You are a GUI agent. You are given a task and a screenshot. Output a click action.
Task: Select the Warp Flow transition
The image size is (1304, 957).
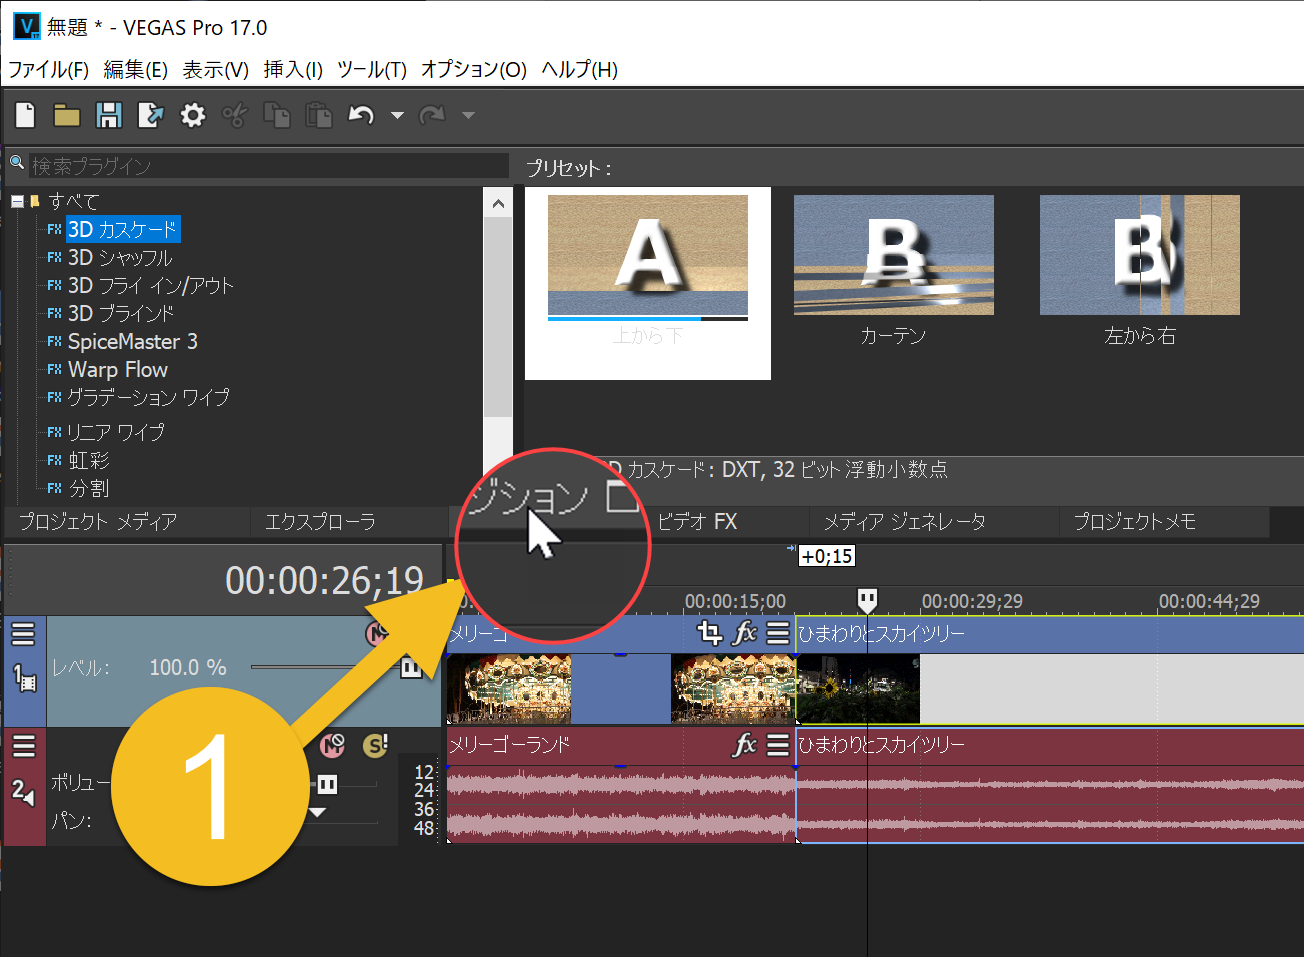pos(118,369)
